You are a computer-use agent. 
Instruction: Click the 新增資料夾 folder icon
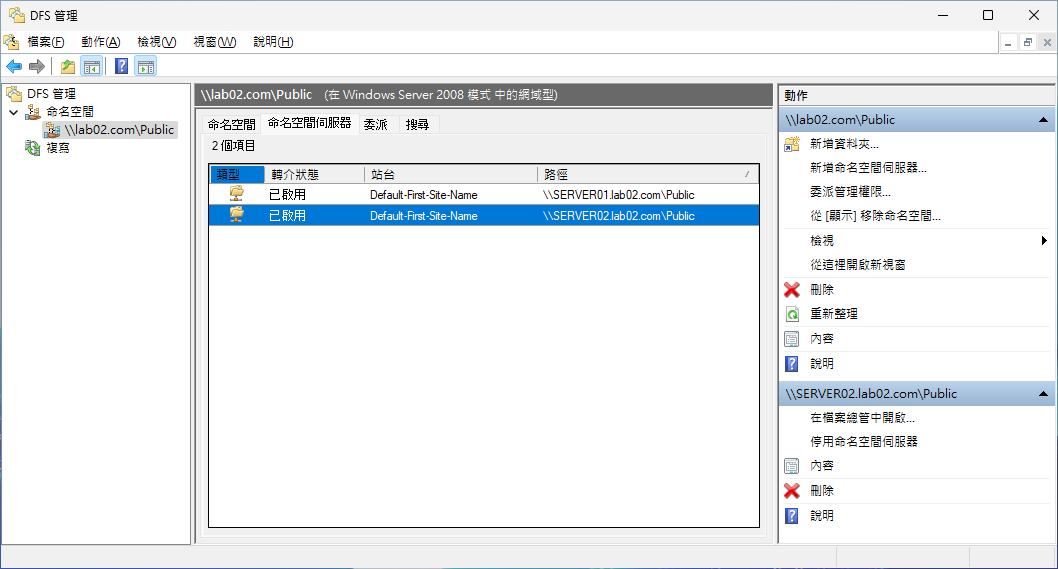click(x=792, y=144)
